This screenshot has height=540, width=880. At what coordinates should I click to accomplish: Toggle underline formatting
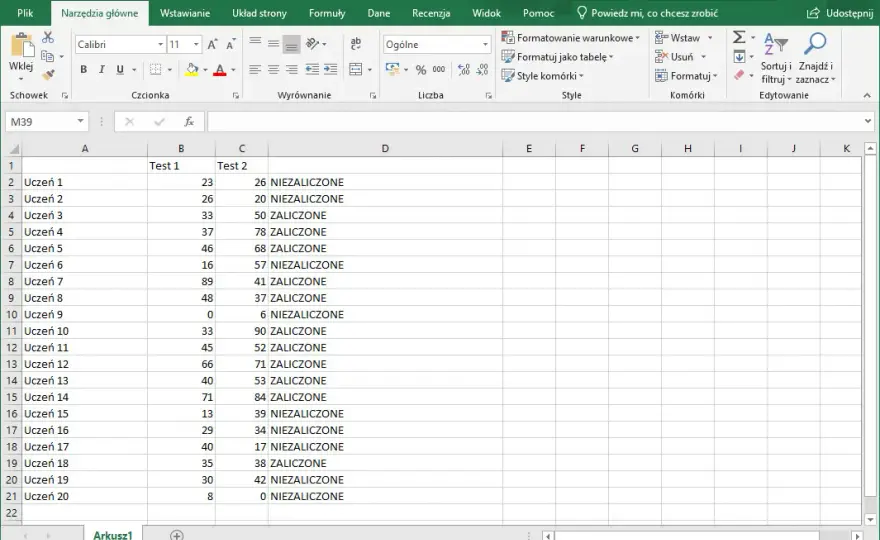(120, 70)
